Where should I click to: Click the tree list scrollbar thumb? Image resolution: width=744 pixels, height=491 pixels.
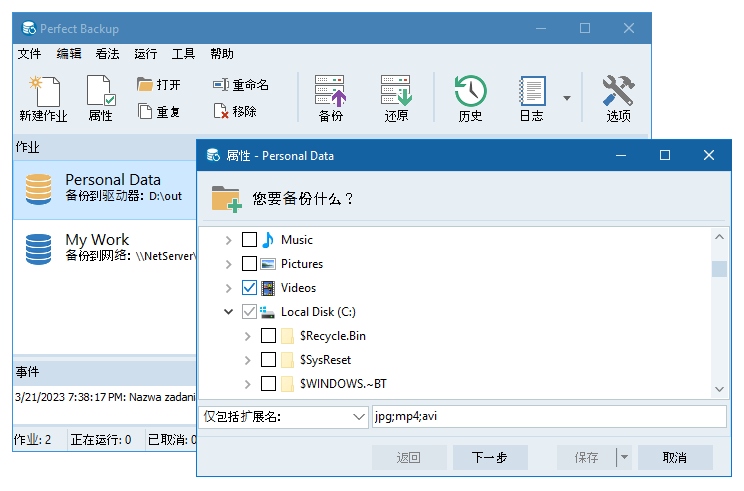(x=719, y=269)
